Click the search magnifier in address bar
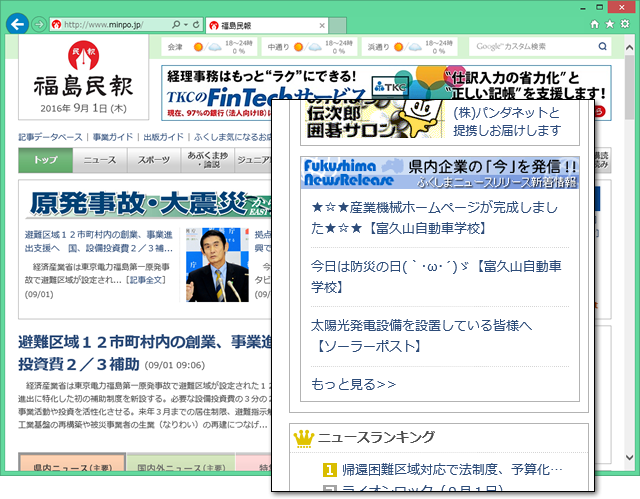This screenshot has height=499, width=640. pyautogui.click(x=176, y=24)
